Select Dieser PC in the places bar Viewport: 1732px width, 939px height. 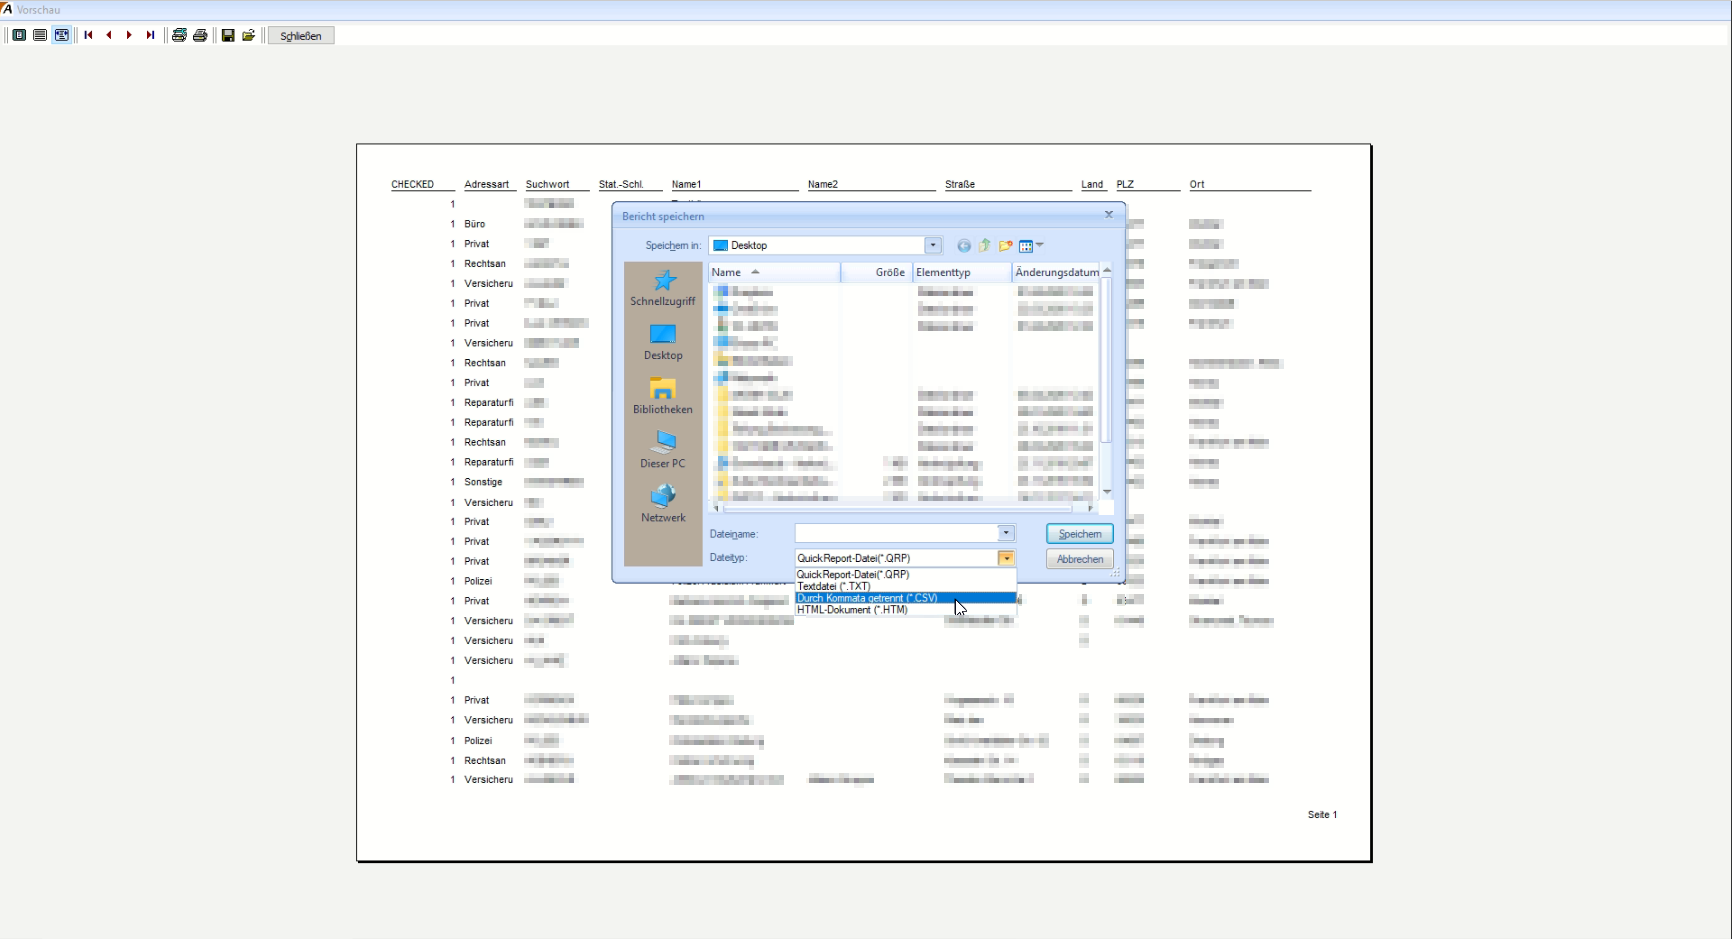[663, 450]
